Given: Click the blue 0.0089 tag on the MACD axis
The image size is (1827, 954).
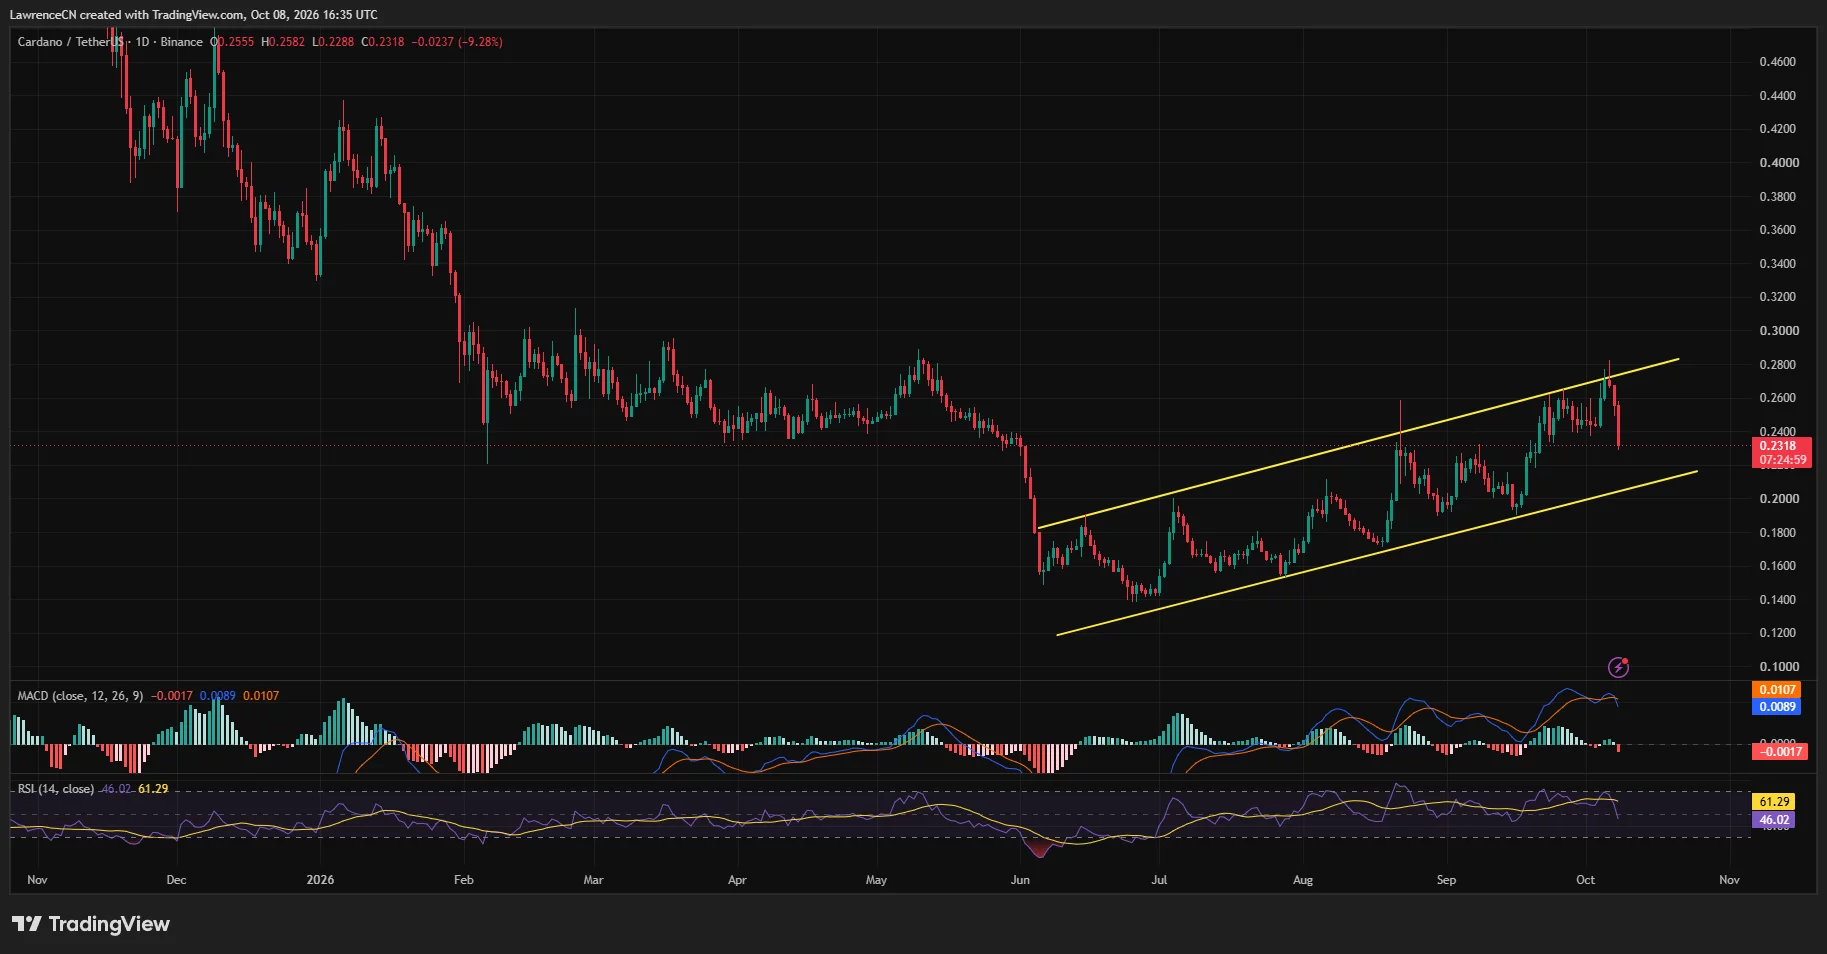Looking at the screenshot, I should 1777,707.
